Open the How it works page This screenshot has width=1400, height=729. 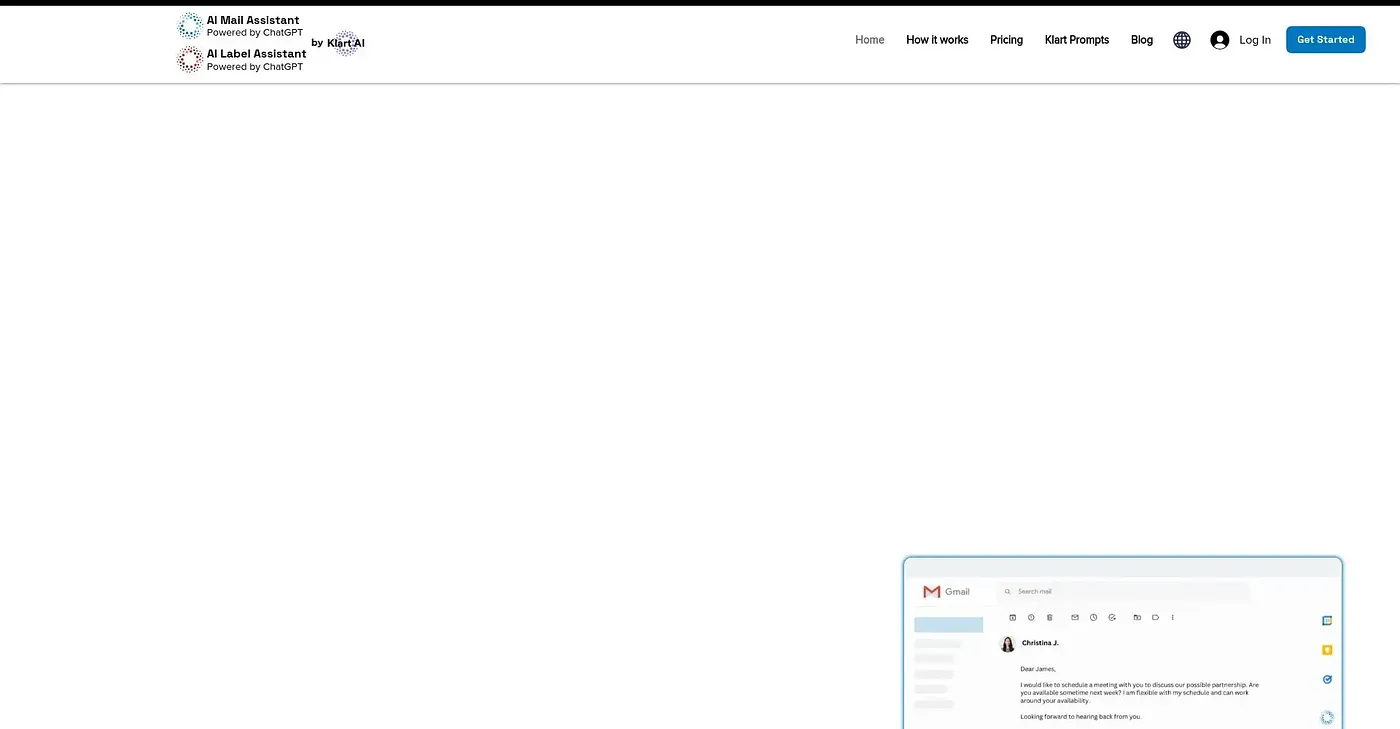(x=937, y=40)
